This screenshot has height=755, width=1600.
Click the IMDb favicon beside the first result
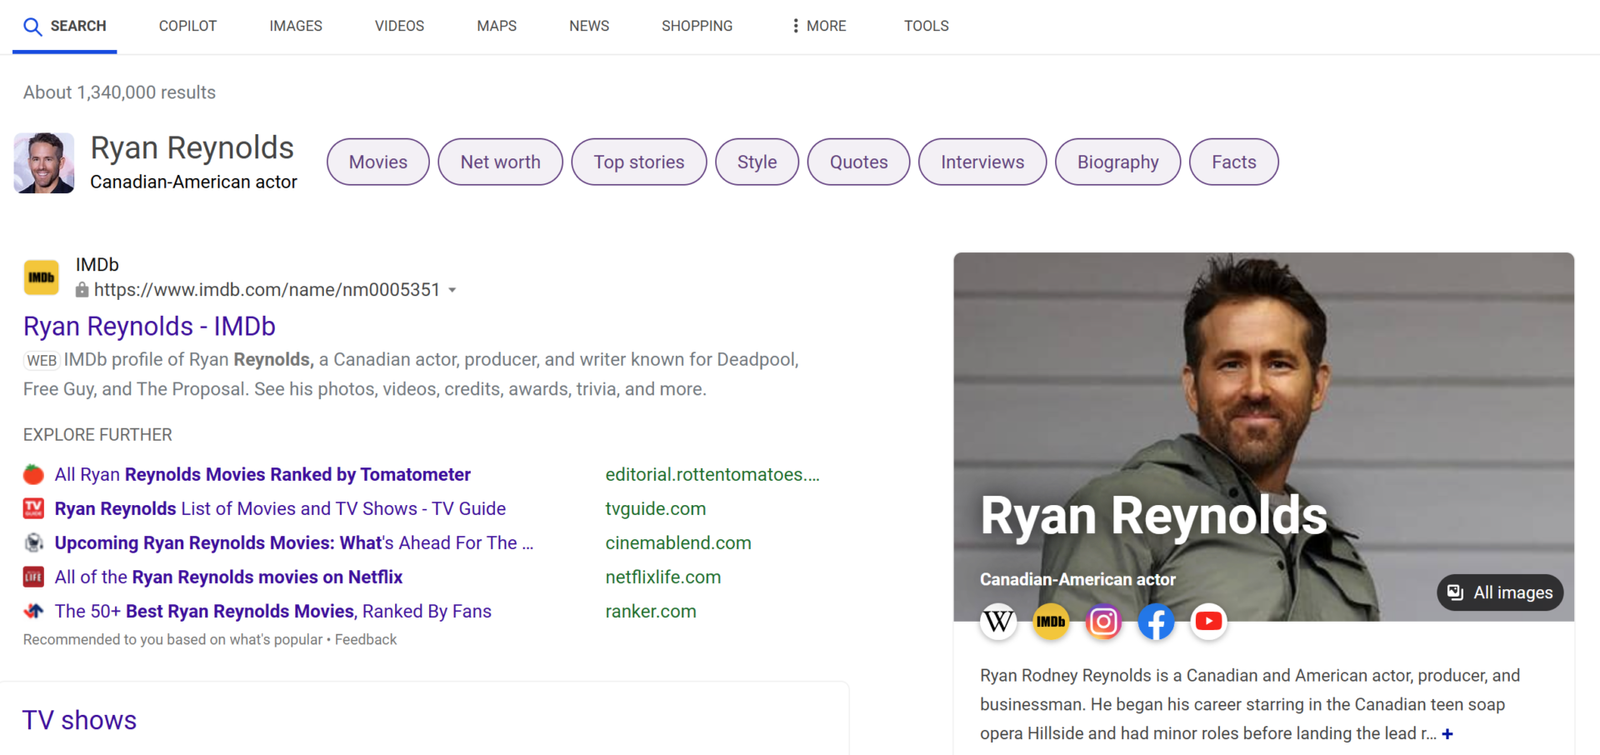point(41,277)
